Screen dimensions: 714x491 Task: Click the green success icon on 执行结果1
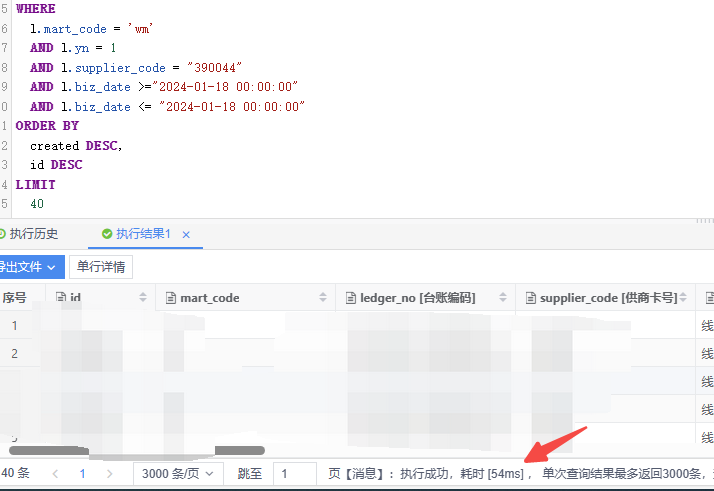click(107, 234)
